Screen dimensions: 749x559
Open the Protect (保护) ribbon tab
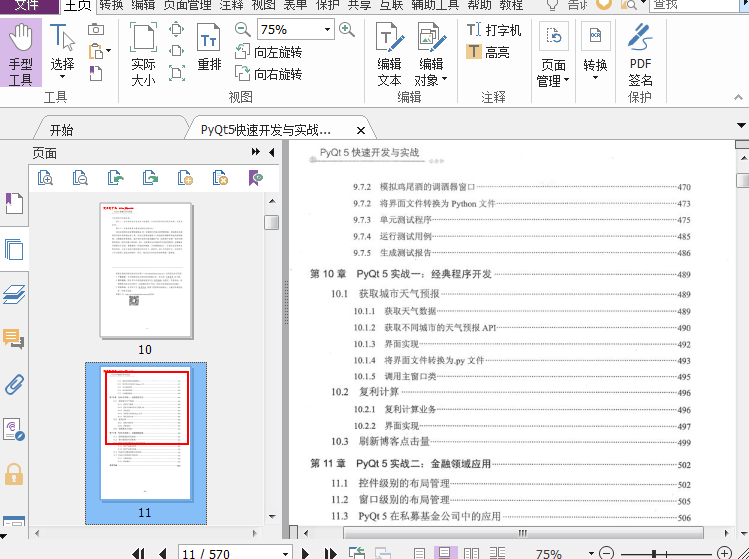pyautogui.click(x=328, y=5)
